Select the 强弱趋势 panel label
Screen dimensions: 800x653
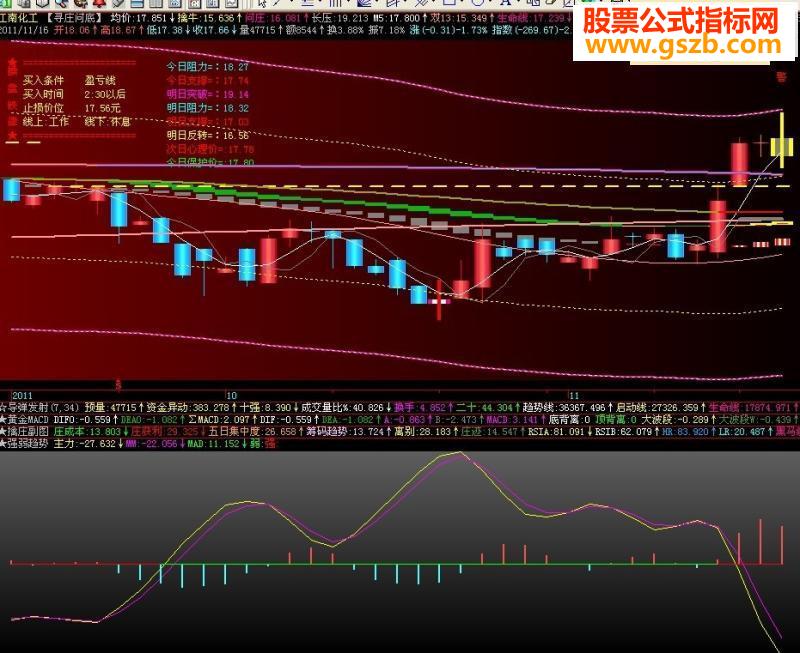coord(26,443)
